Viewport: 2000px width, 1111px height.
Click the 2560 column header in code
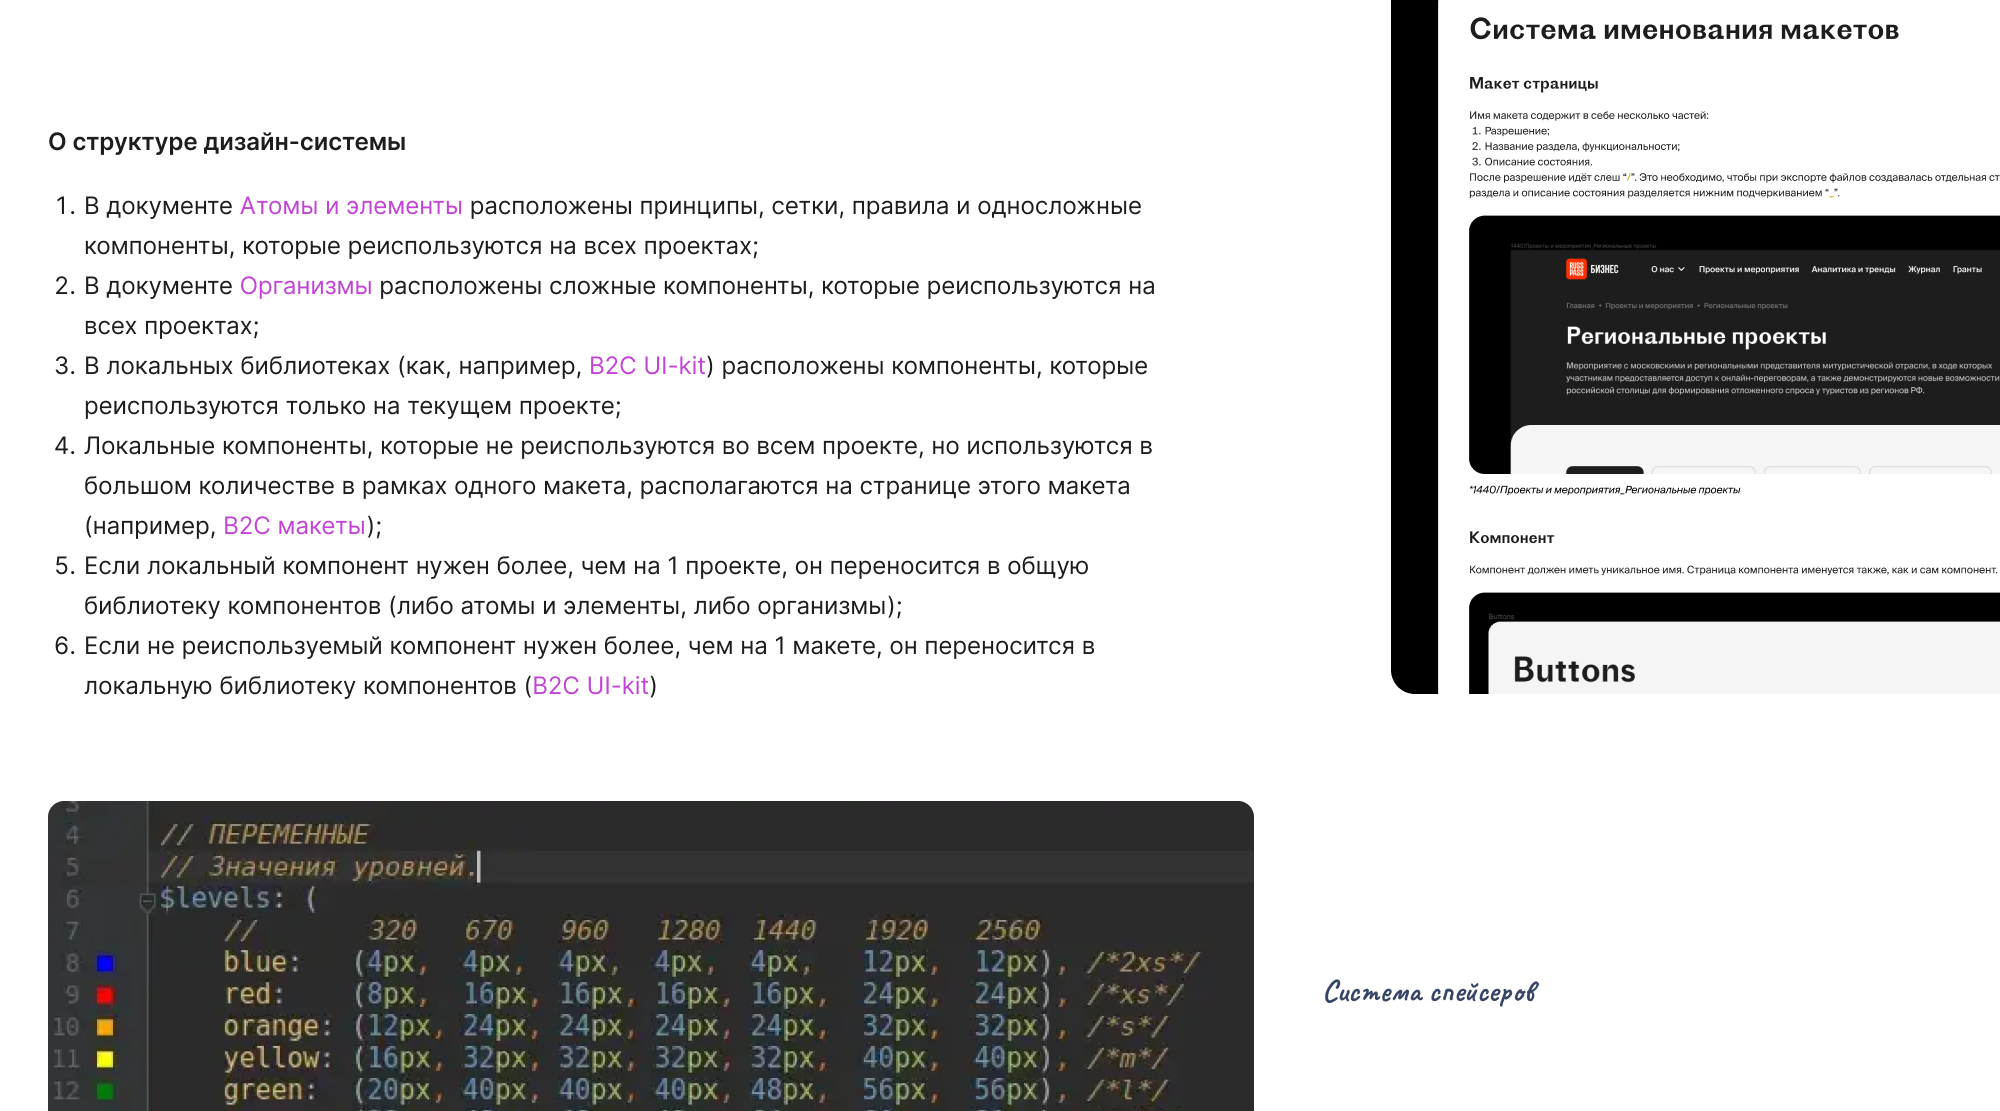pyautogui.click(x=1008, y=931)
